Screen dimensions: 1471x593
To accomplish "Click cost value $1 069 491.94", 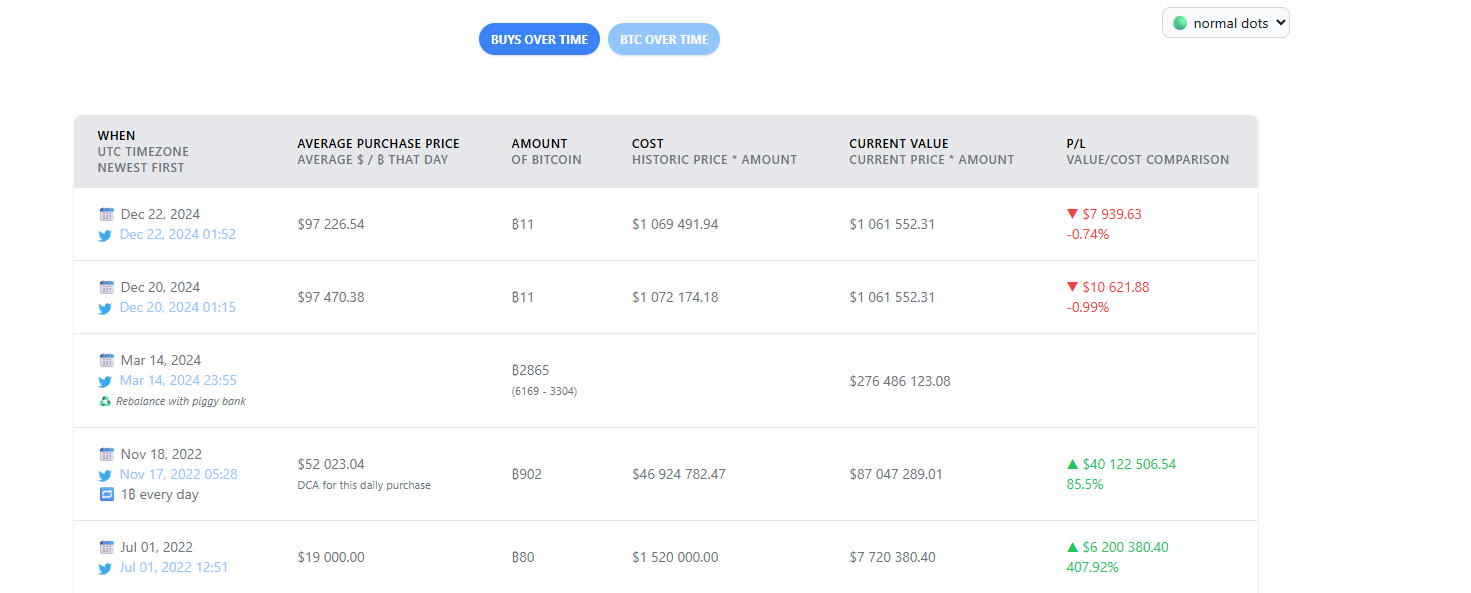I will pos(675,224).
